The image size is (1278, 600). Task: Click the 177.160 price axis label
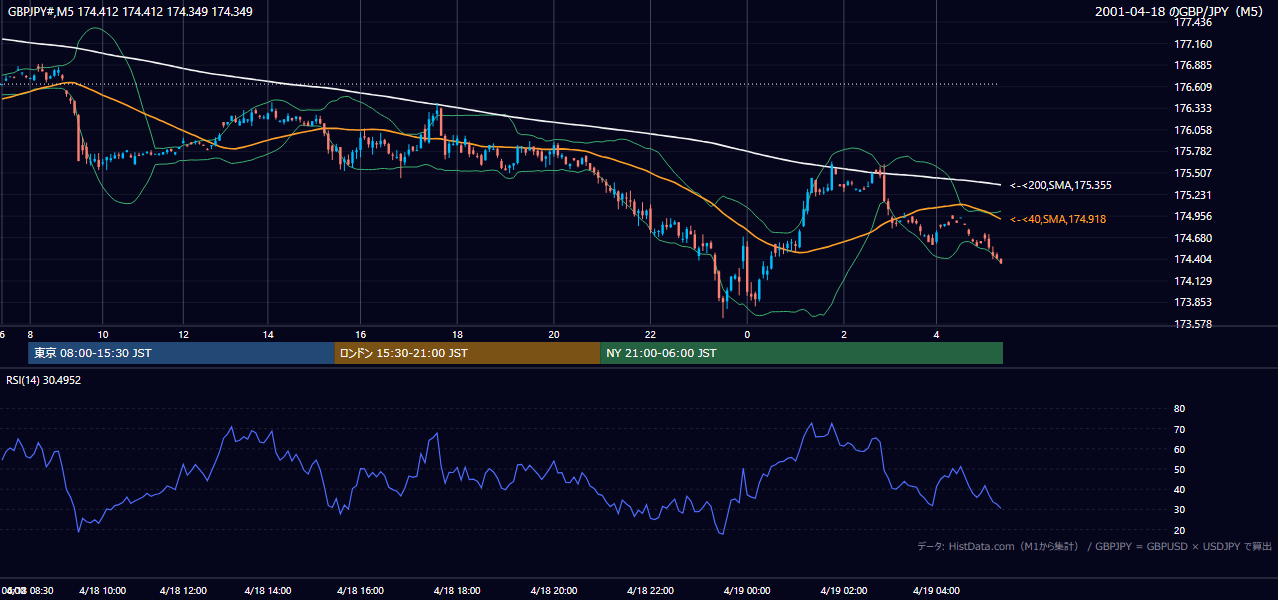pyautogui.click(x=1193, y=44)
